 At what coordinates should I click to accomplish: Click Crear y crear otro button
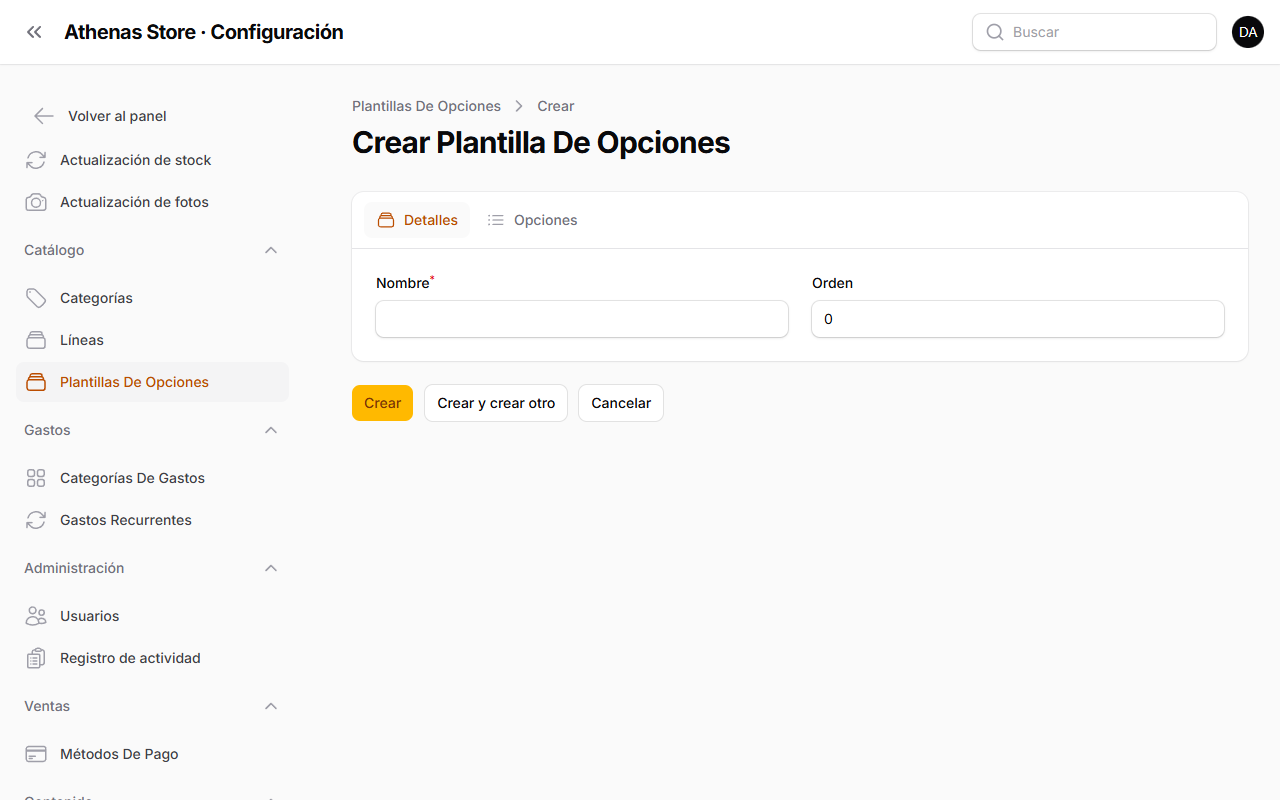[x=496, y=403]
